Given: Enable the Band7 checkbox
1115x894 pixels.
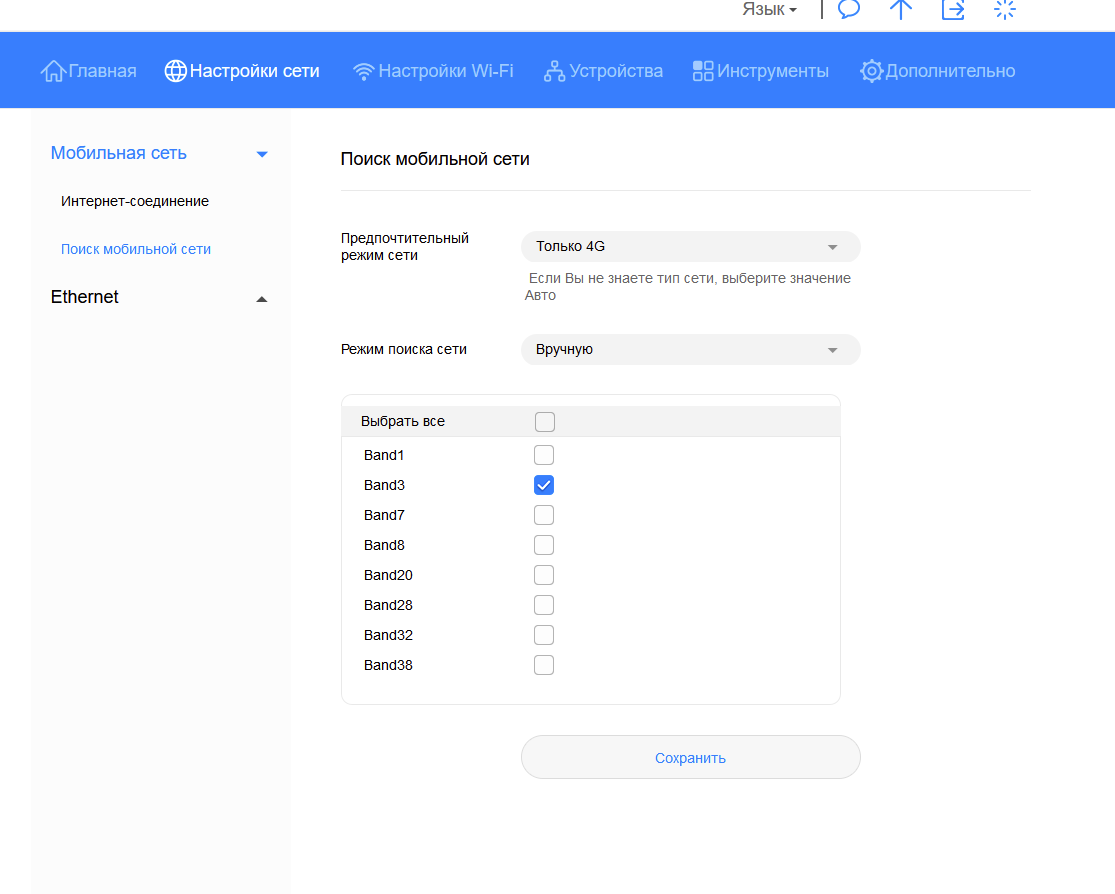Looking at the screenshot, I should pos(544,515).
